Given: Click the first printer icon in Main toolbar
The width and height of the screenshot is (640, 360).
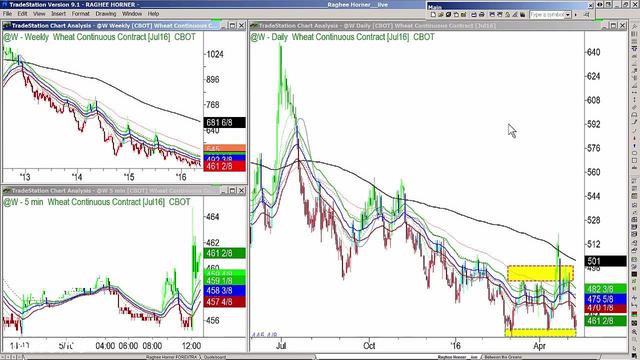Looking at the screenshot, I should [x=474, y=14].
